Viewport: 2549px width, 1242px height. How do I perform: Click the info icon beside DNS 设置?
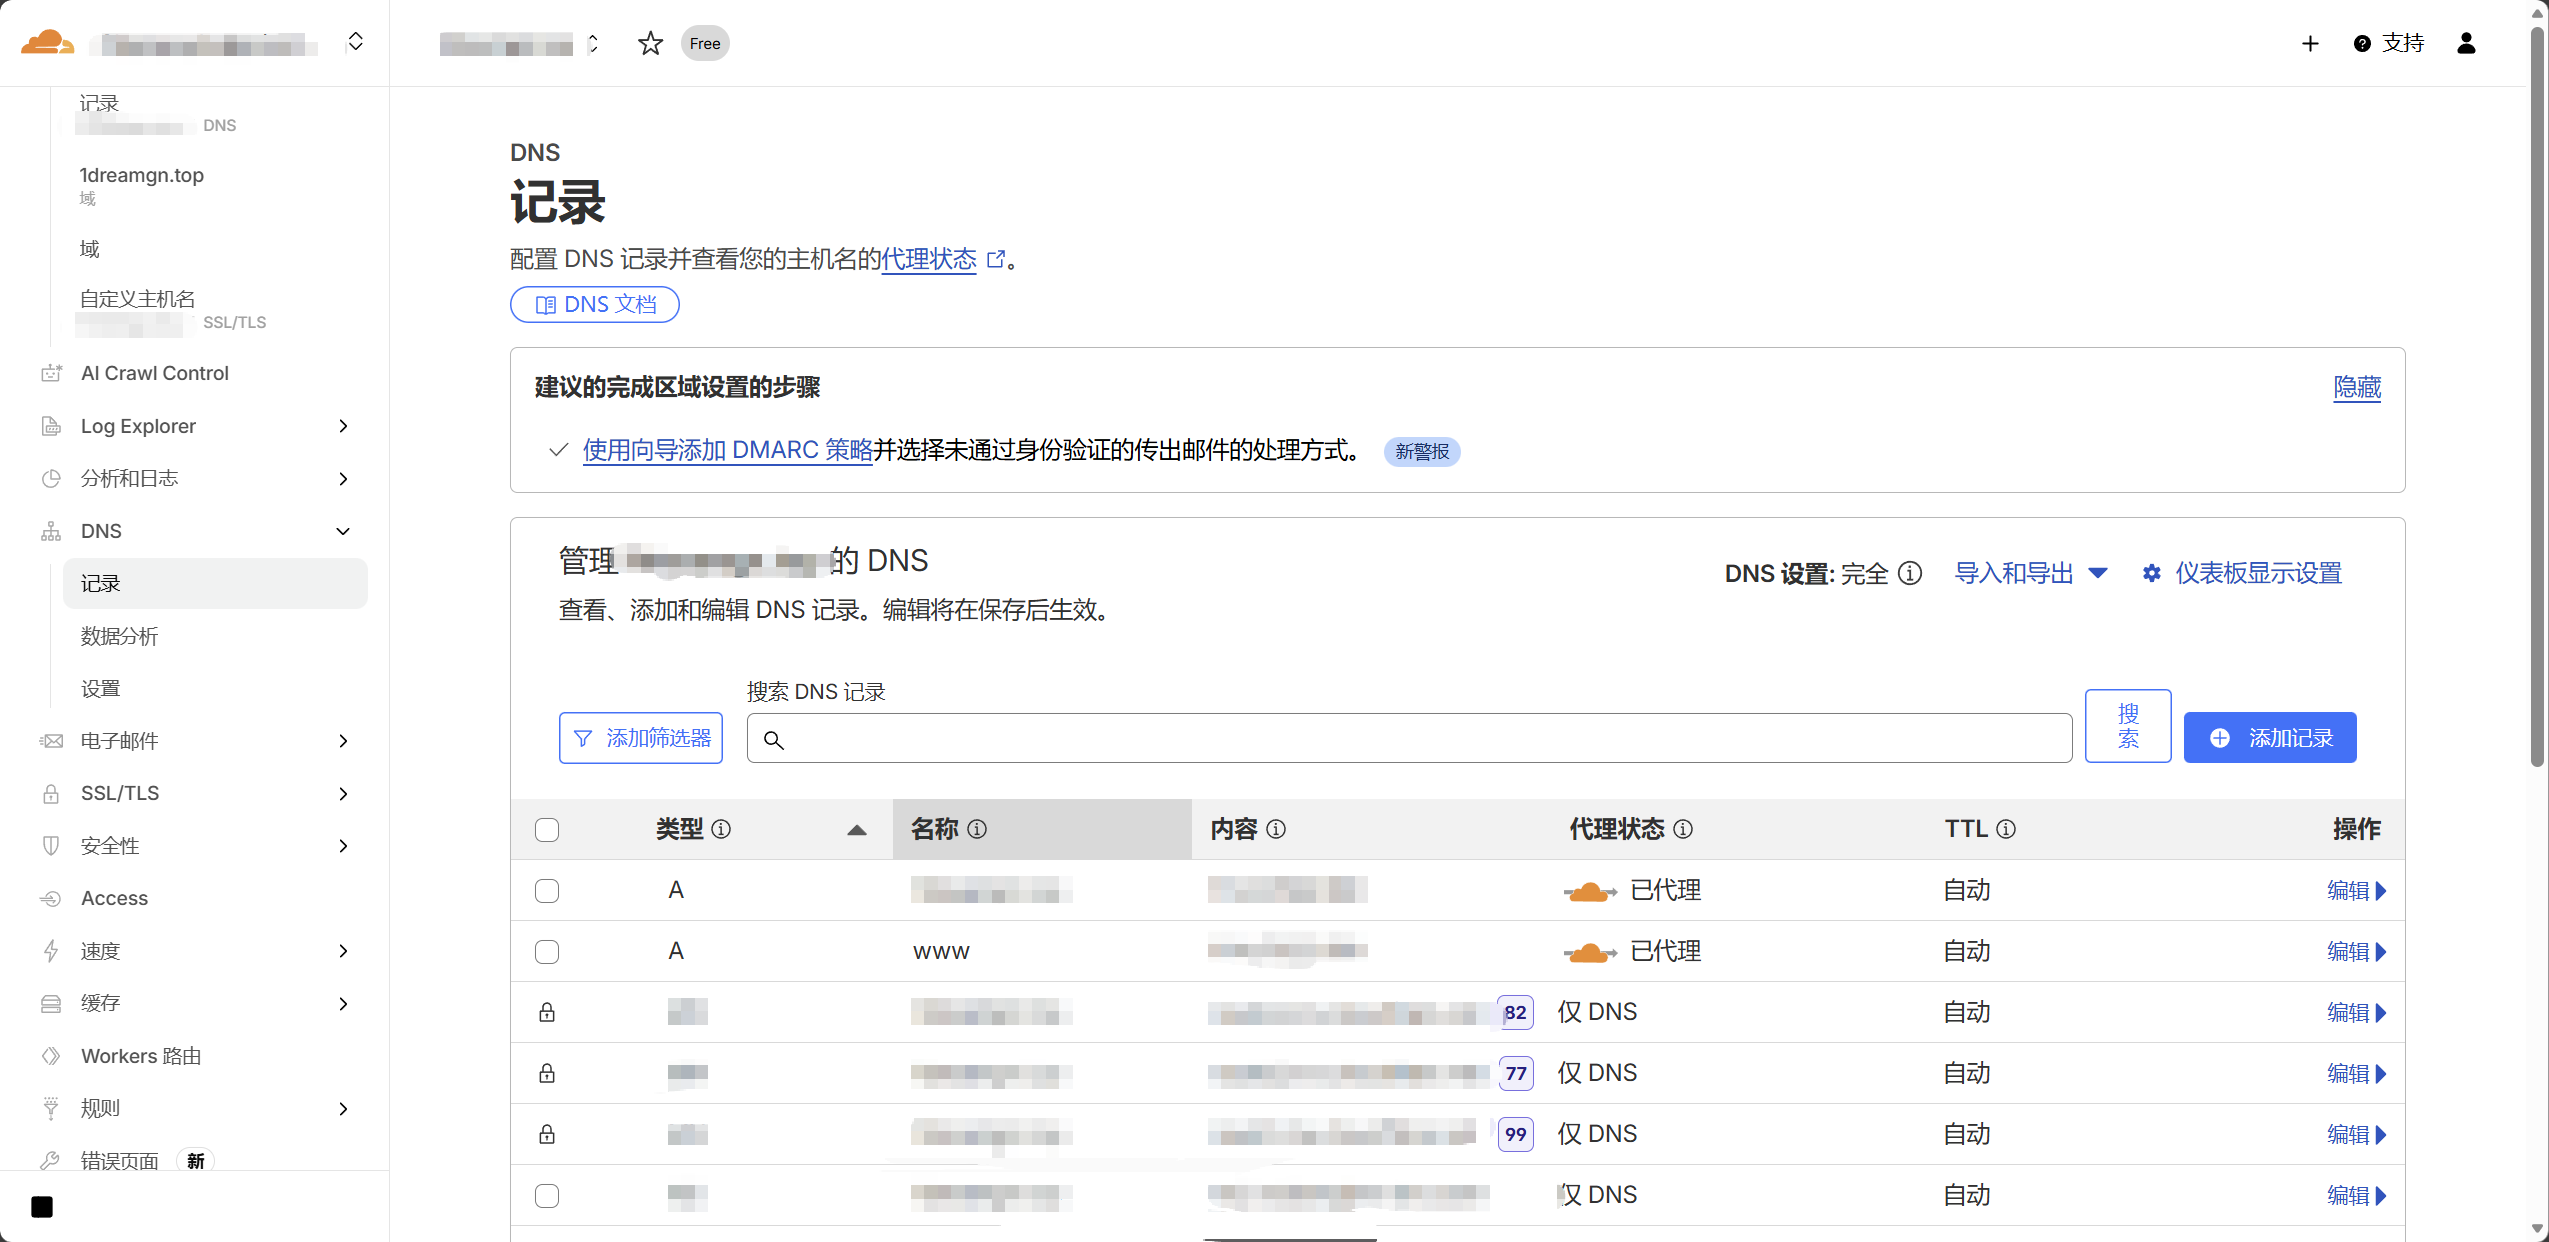pos(1910,573)
